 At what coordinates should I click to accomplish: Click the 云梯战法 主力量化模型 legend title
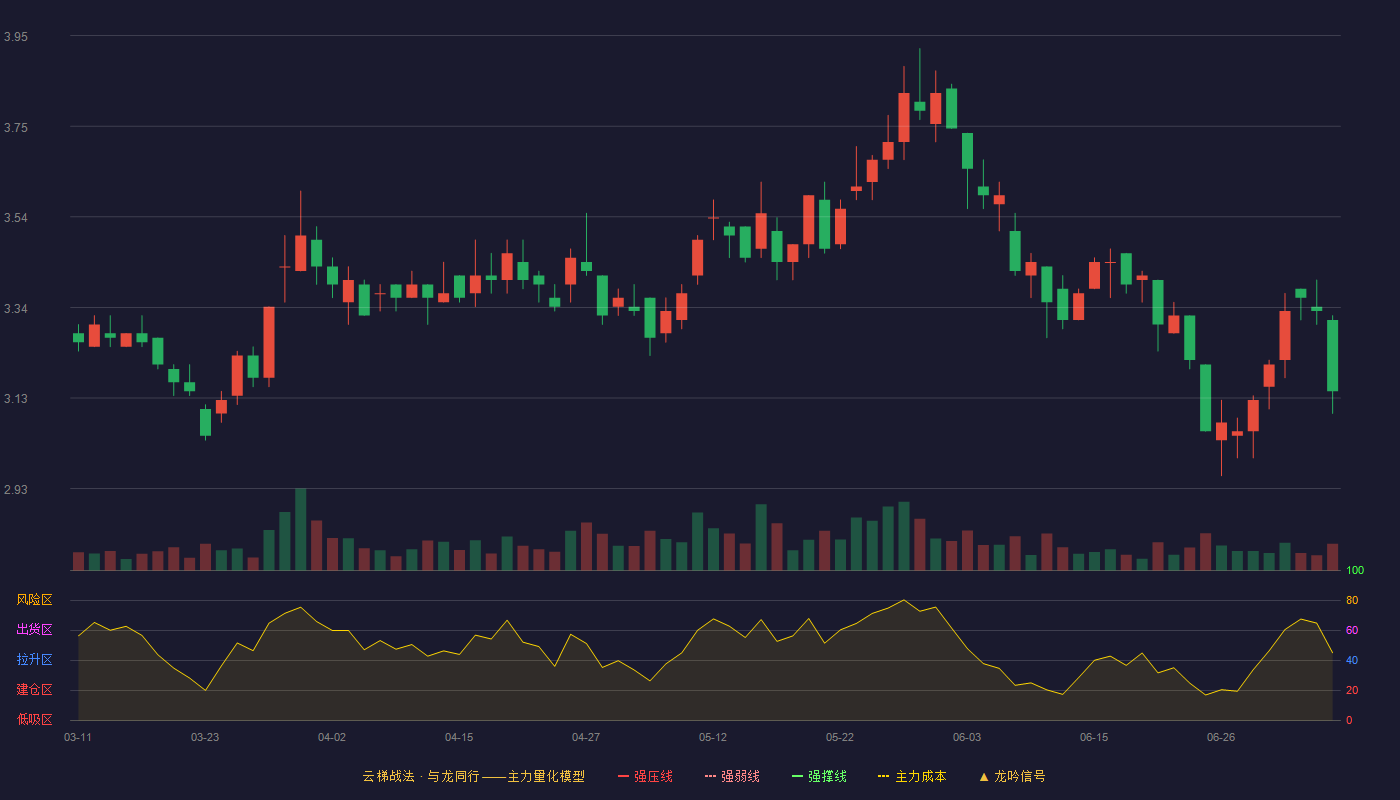(x=473, y=776)
